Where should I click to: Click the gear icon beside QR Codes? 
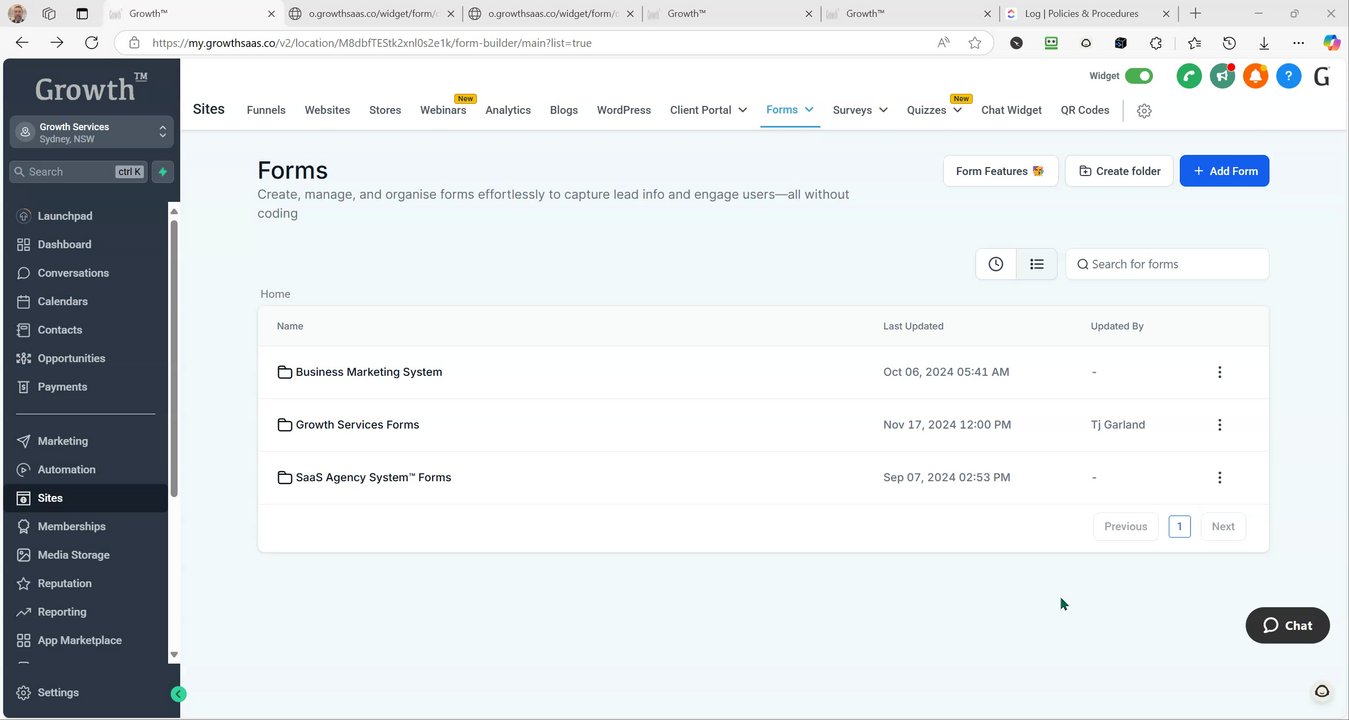(1144, 111)
